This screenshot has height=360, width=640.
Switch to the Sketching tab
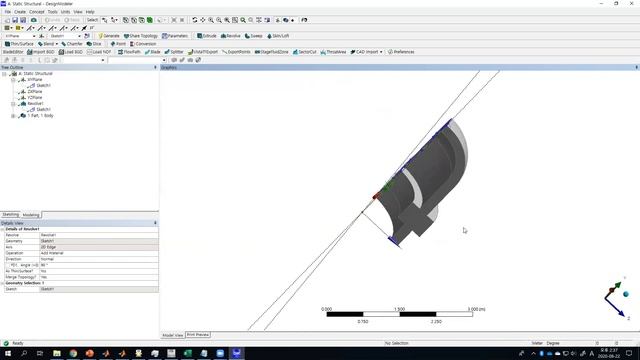(x=10, y=214)
